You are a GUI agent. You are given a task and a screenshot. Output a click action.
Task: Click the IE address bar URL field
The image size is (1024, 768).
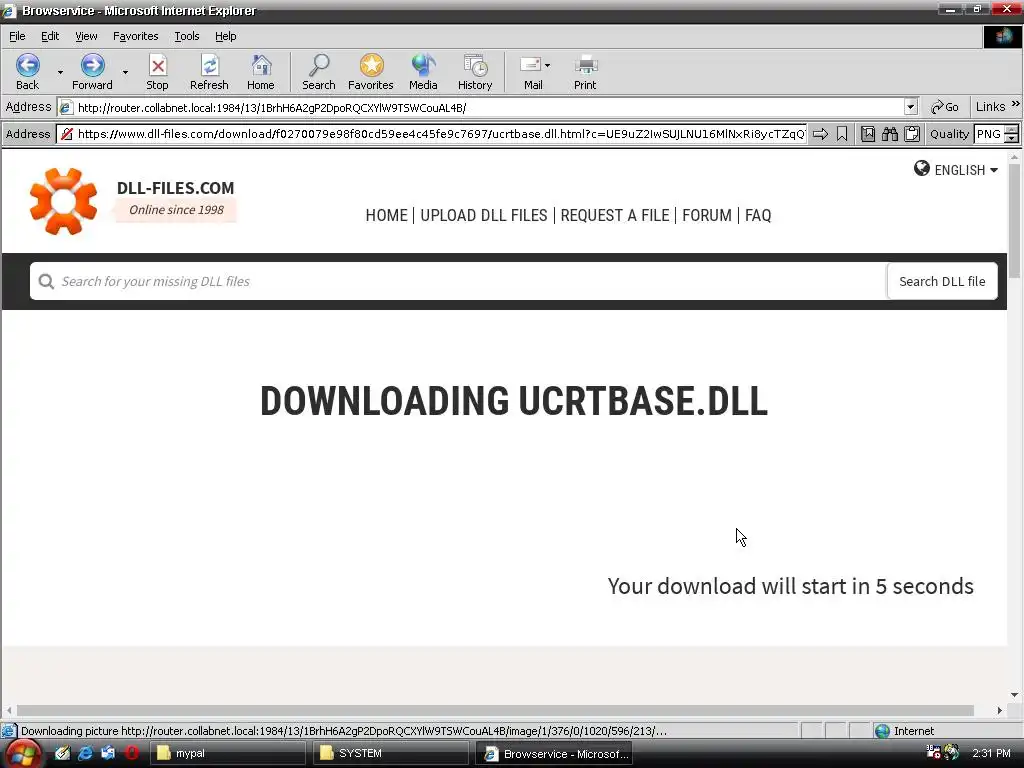pyautogui.click(x=480, y=107)
